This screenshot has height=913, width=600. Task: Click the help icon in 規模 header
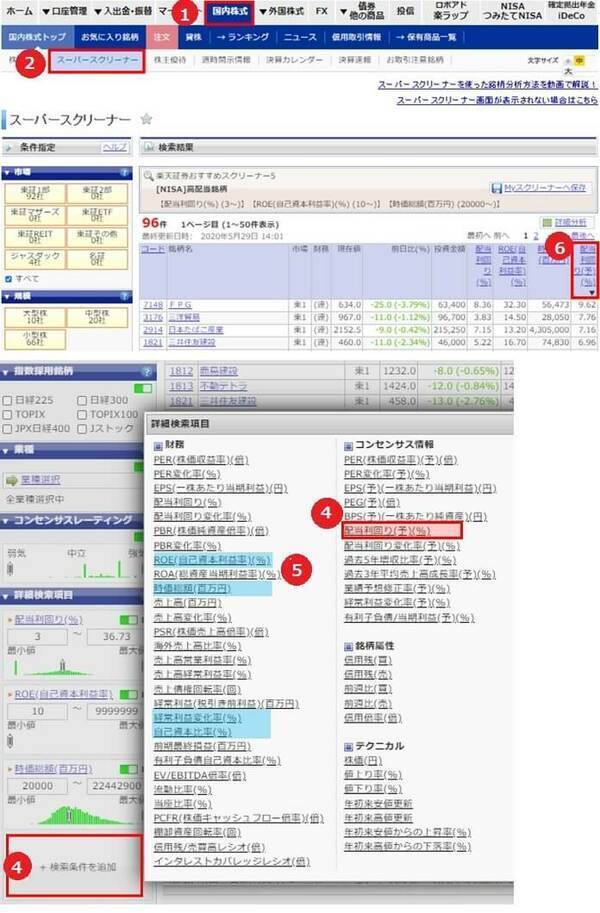124,296
